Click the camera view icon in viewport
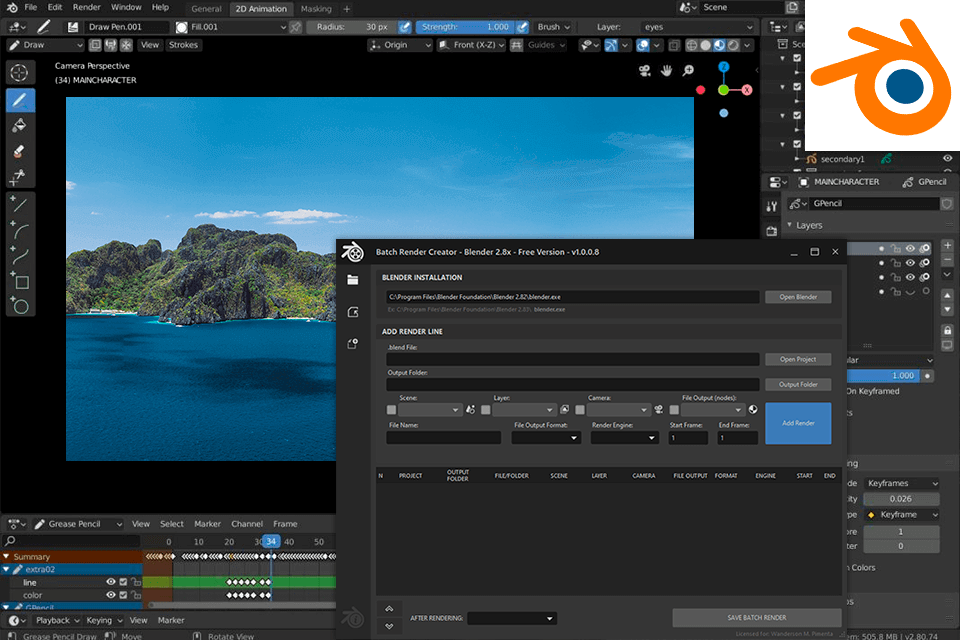960x640 pixels. pyautogui.click(x=645, y=71)
